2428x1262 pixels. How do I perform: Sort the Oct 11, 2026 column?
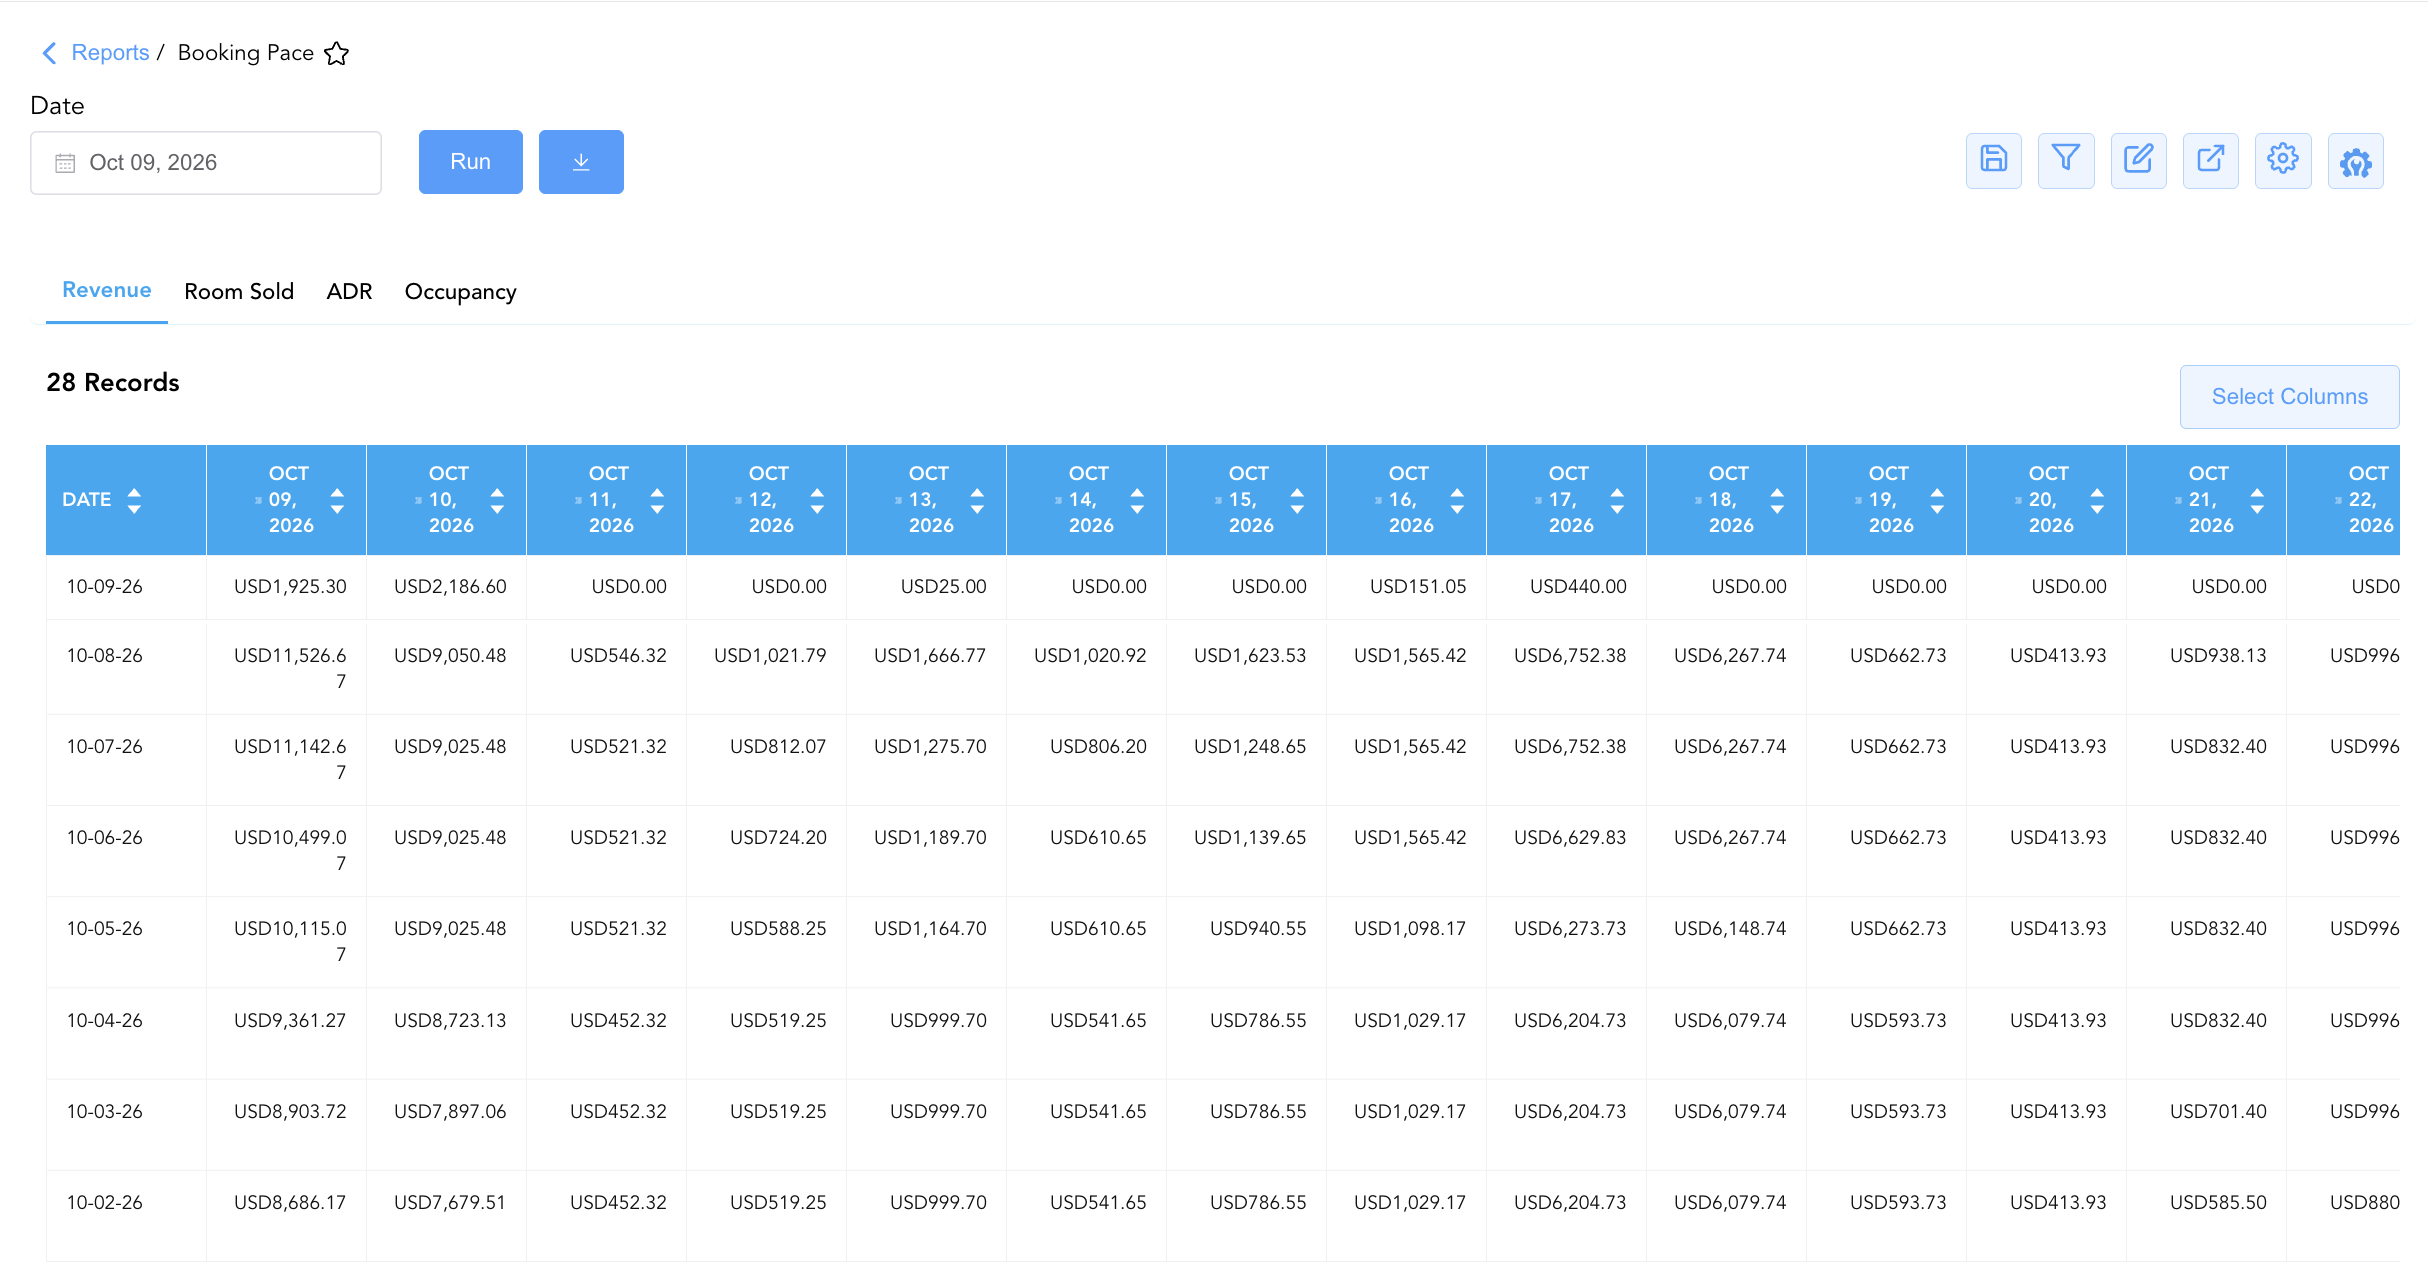click(657, 500)
